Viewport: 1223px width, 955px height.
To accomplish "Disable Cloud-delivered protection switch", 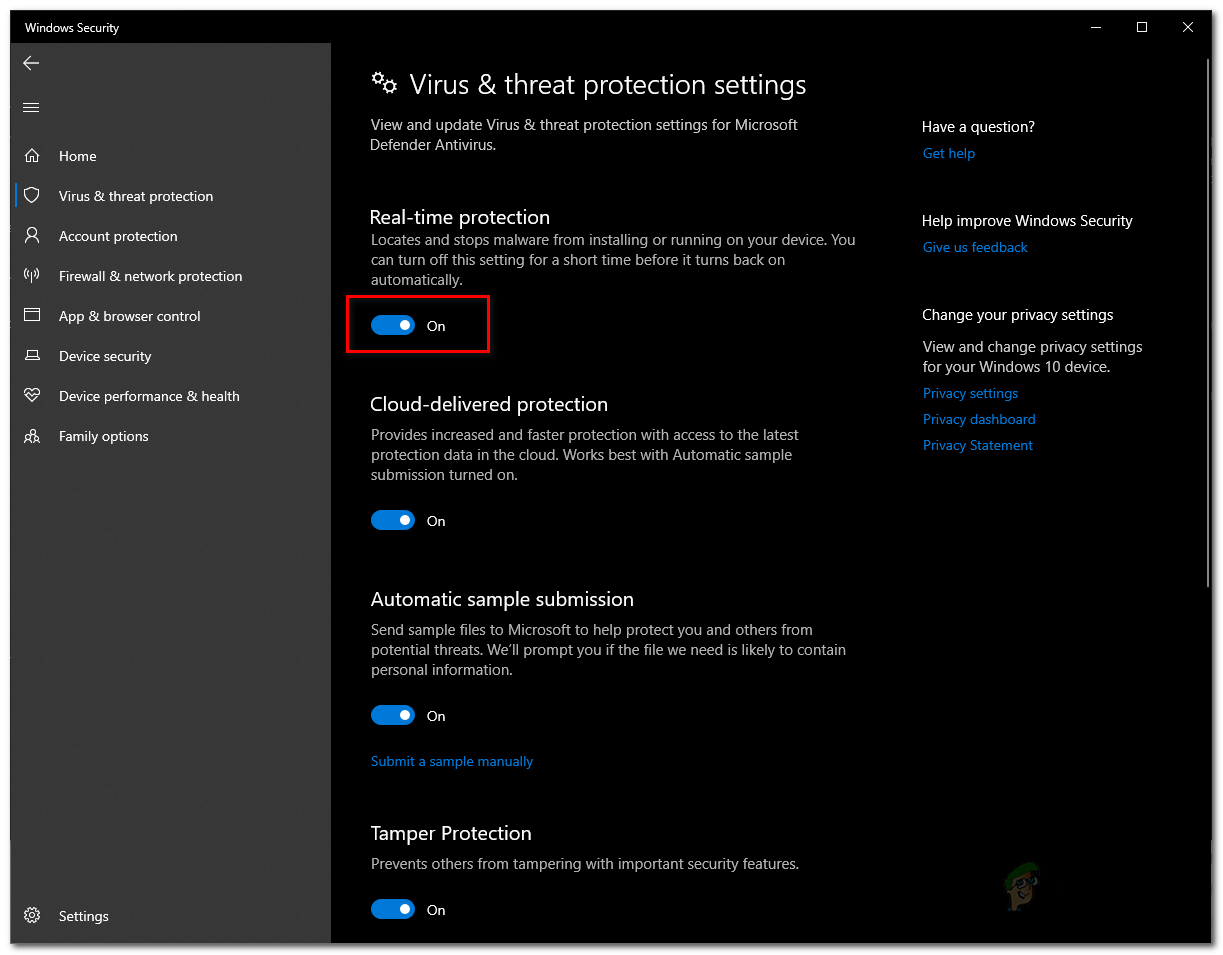I will click(x=393, y=521).
